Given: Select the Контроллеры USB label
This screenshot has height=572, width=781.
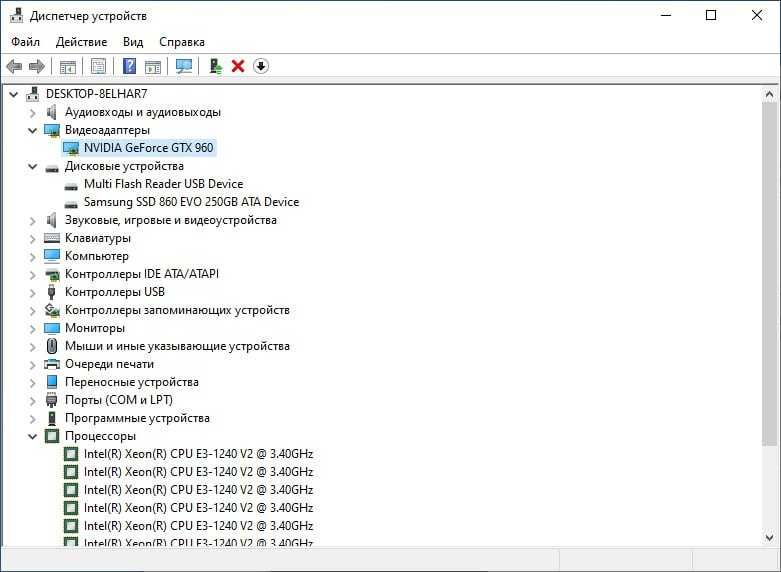Looking at the screenshot, I should tap(115, 291).
